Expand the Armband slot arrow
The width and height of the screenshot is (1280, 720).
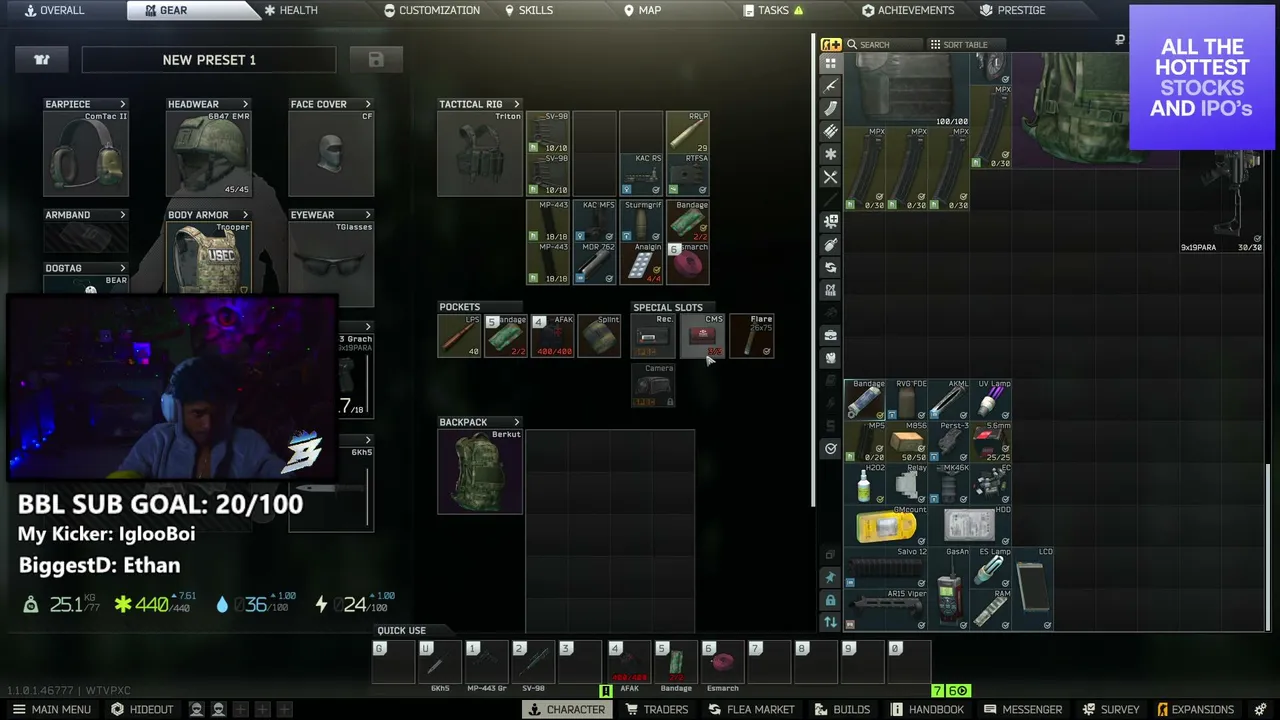click(123, 215)
